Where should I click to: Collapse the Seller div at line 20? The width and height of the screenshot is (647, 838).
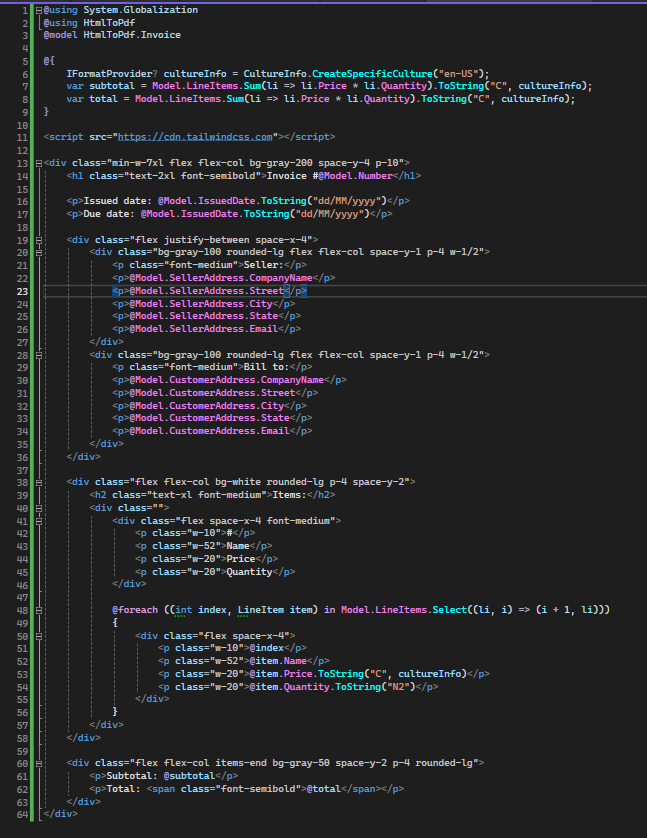tap(38, 252)
